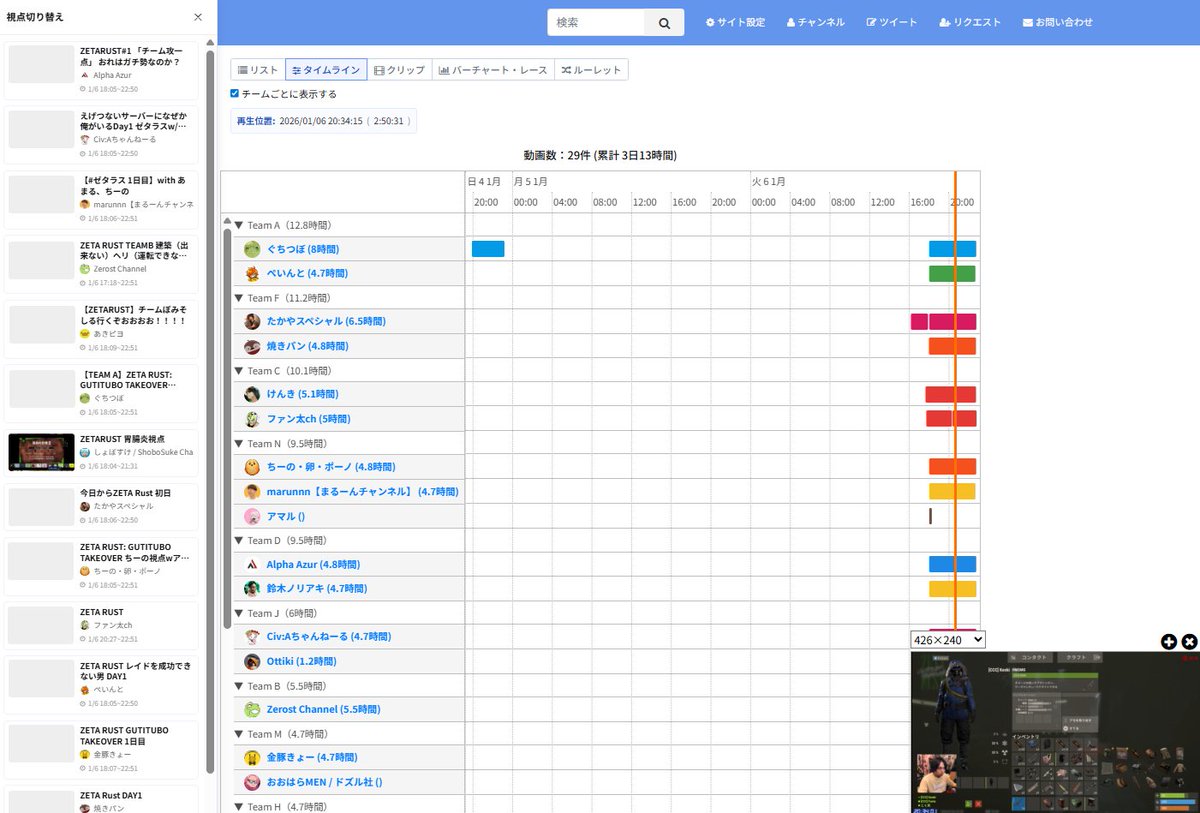The image size is (1200, 813).
Task: Select ZETARUST 胃腸炎視点 video thumbnail
Action: [x=41, y=452]
